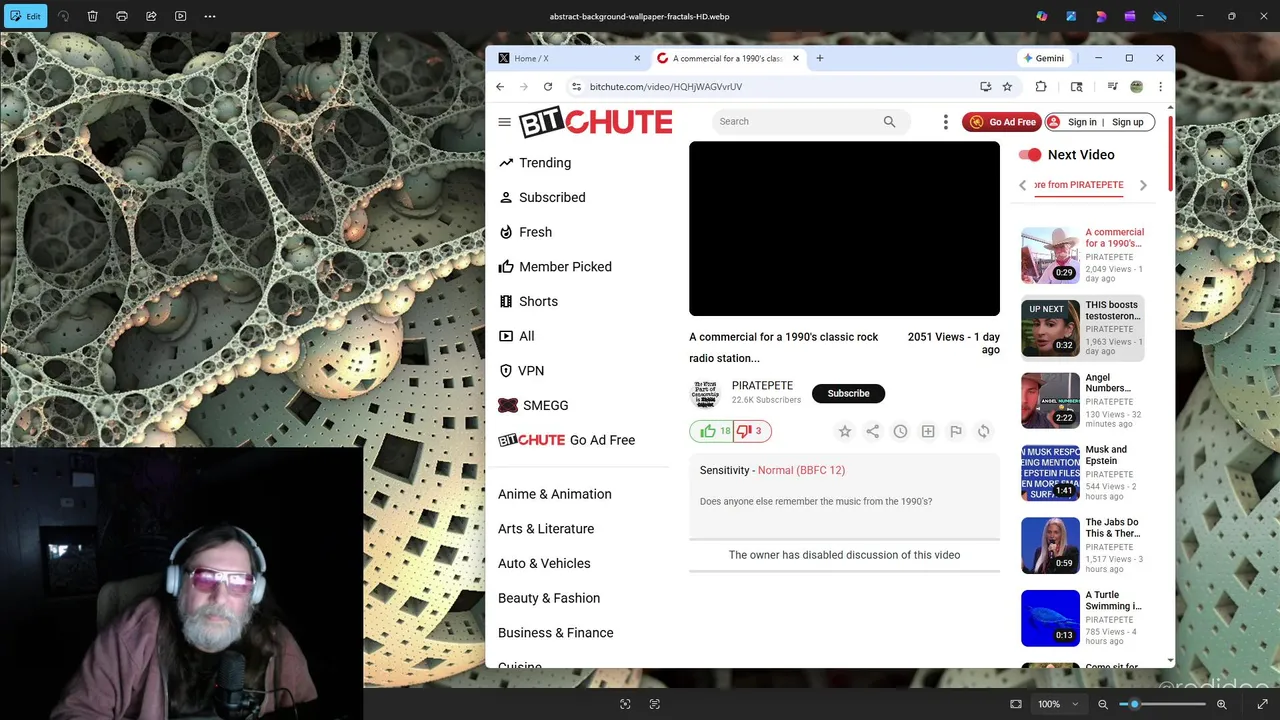Add video to watch later clock icon
This screenshot has height=720, width=1280.
[900, 431]
